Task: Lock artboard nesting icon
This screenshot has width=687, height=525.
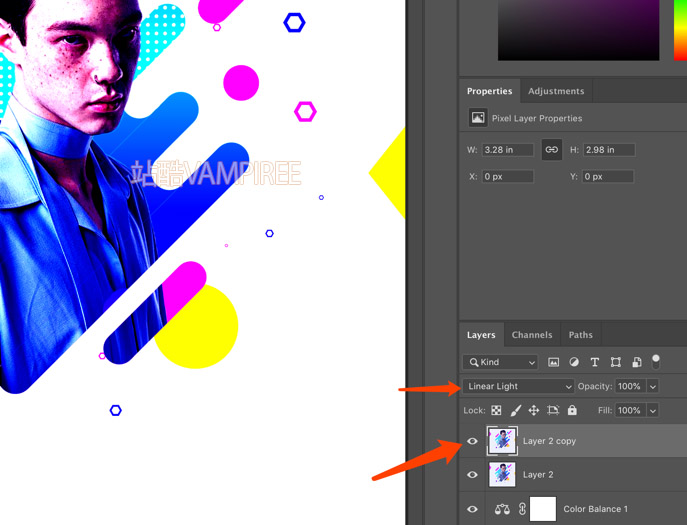Action: pyautogui.click(x=553, y=410)
